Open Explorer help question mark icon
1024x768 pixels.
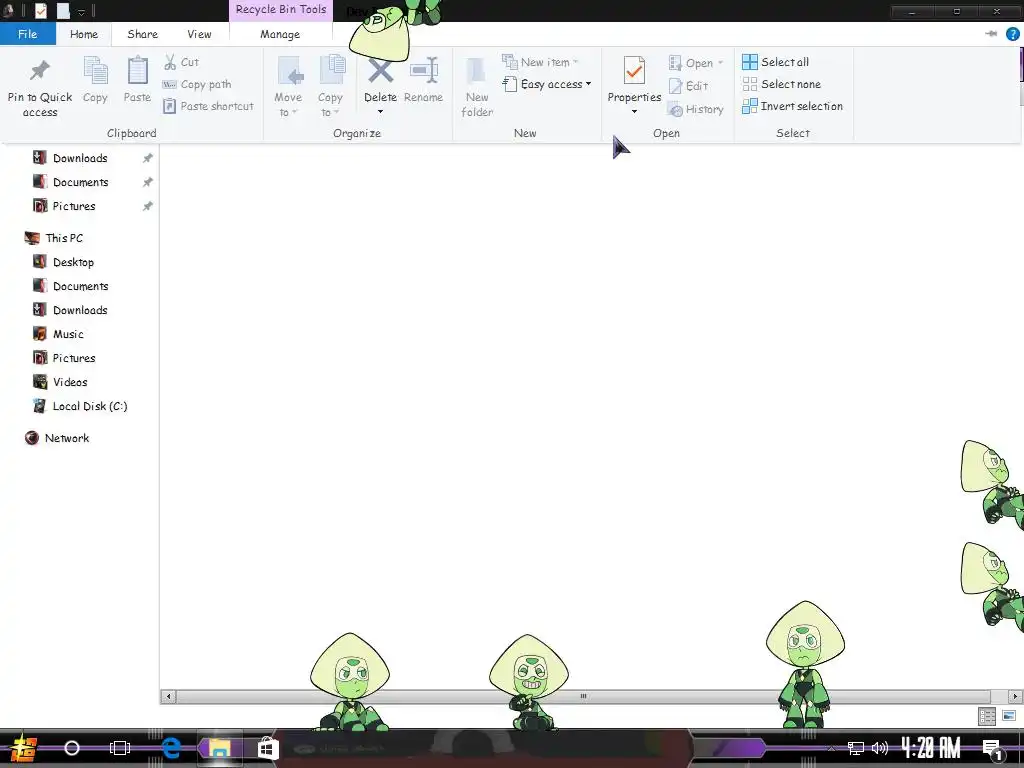pos(1012,34)
